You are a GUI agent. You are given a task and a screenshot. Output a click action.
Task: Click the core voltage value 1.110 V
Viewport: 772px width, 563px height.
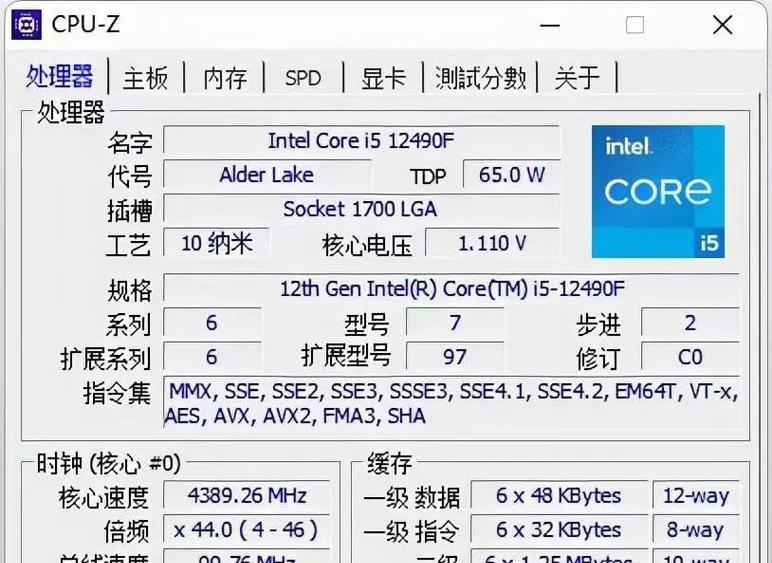[x=492, y=243]
